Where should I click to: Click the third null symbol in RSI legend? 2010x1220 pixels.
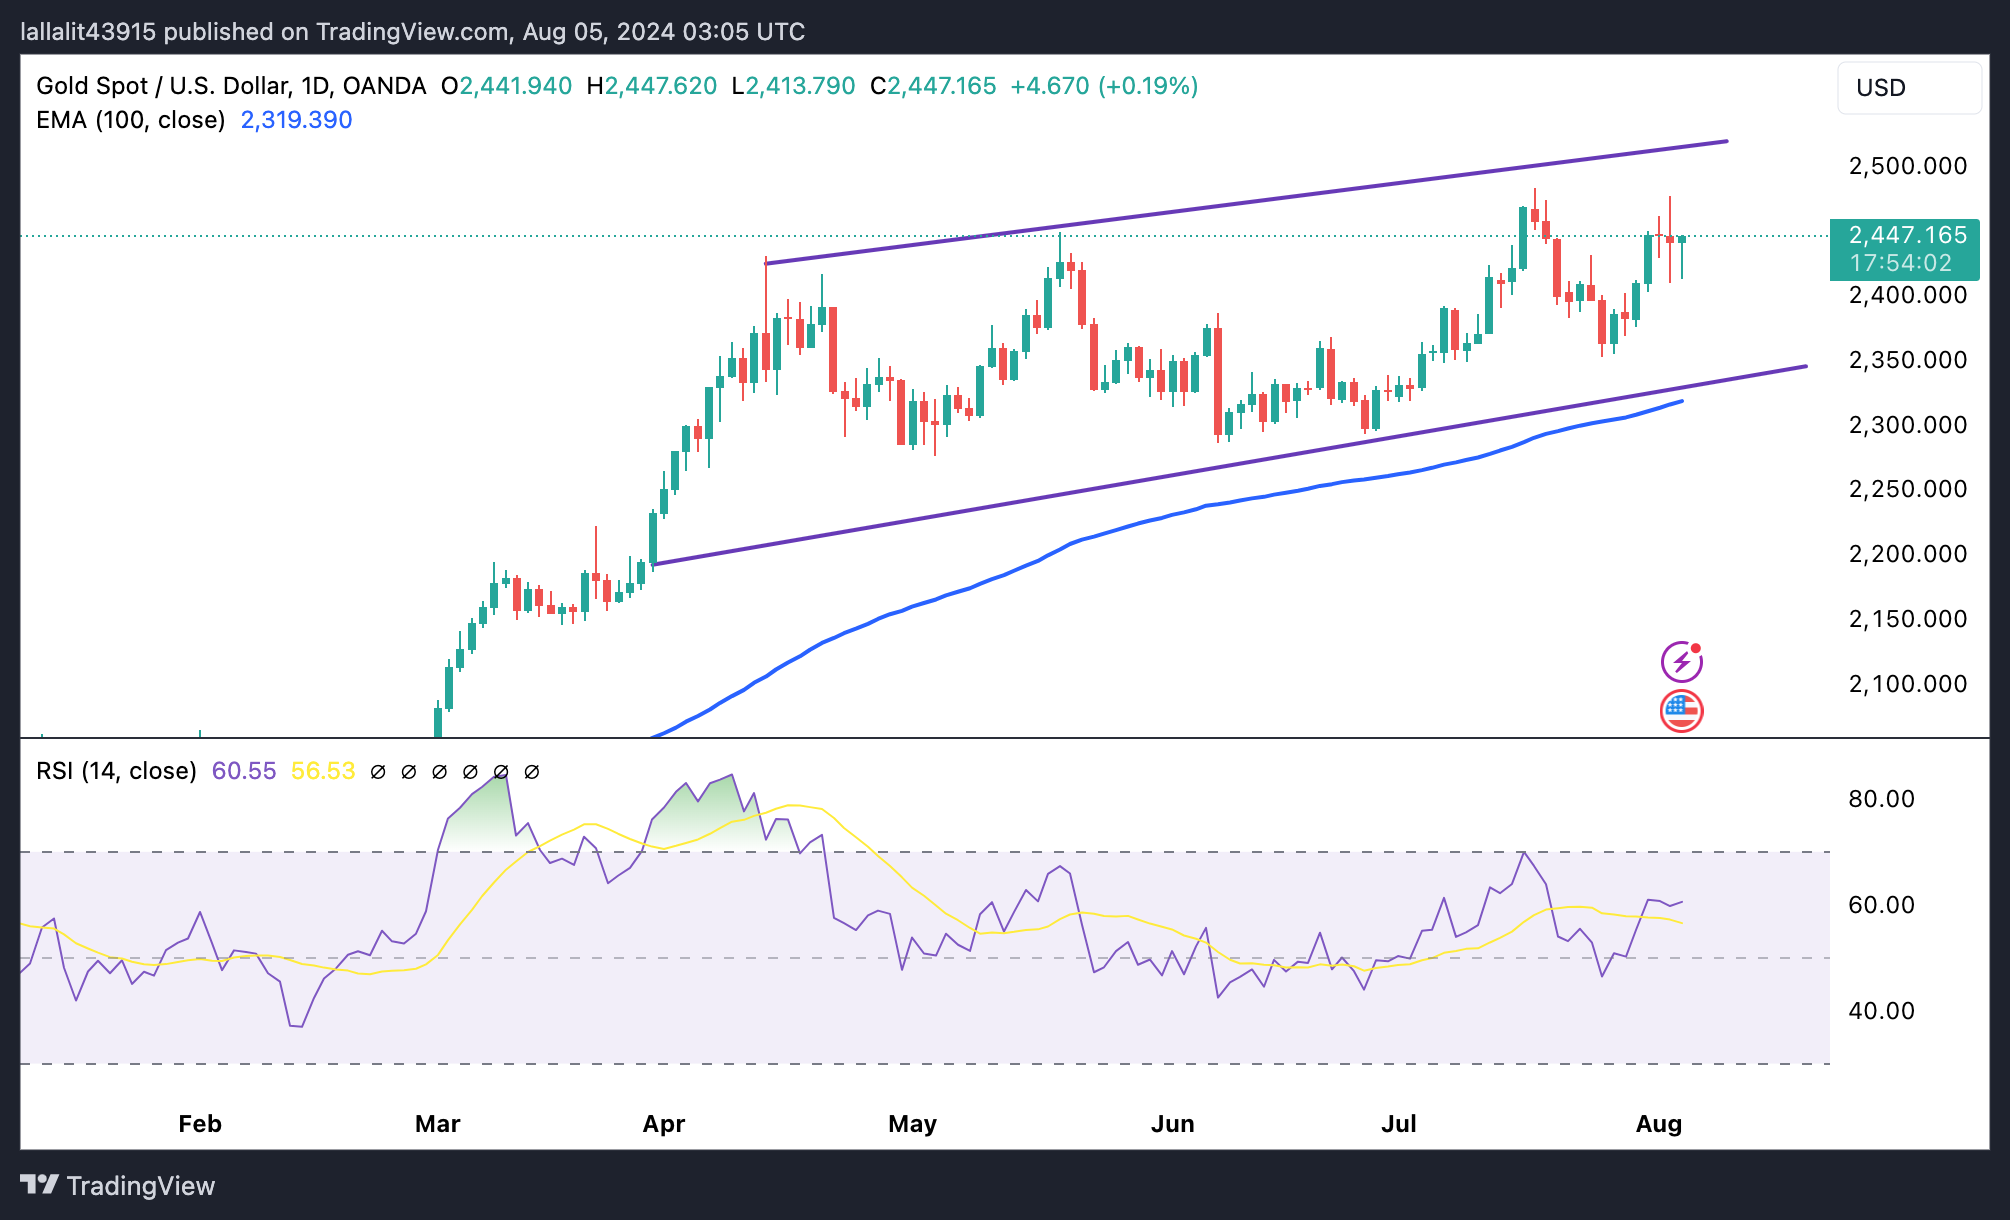click(x=439, y=772)
